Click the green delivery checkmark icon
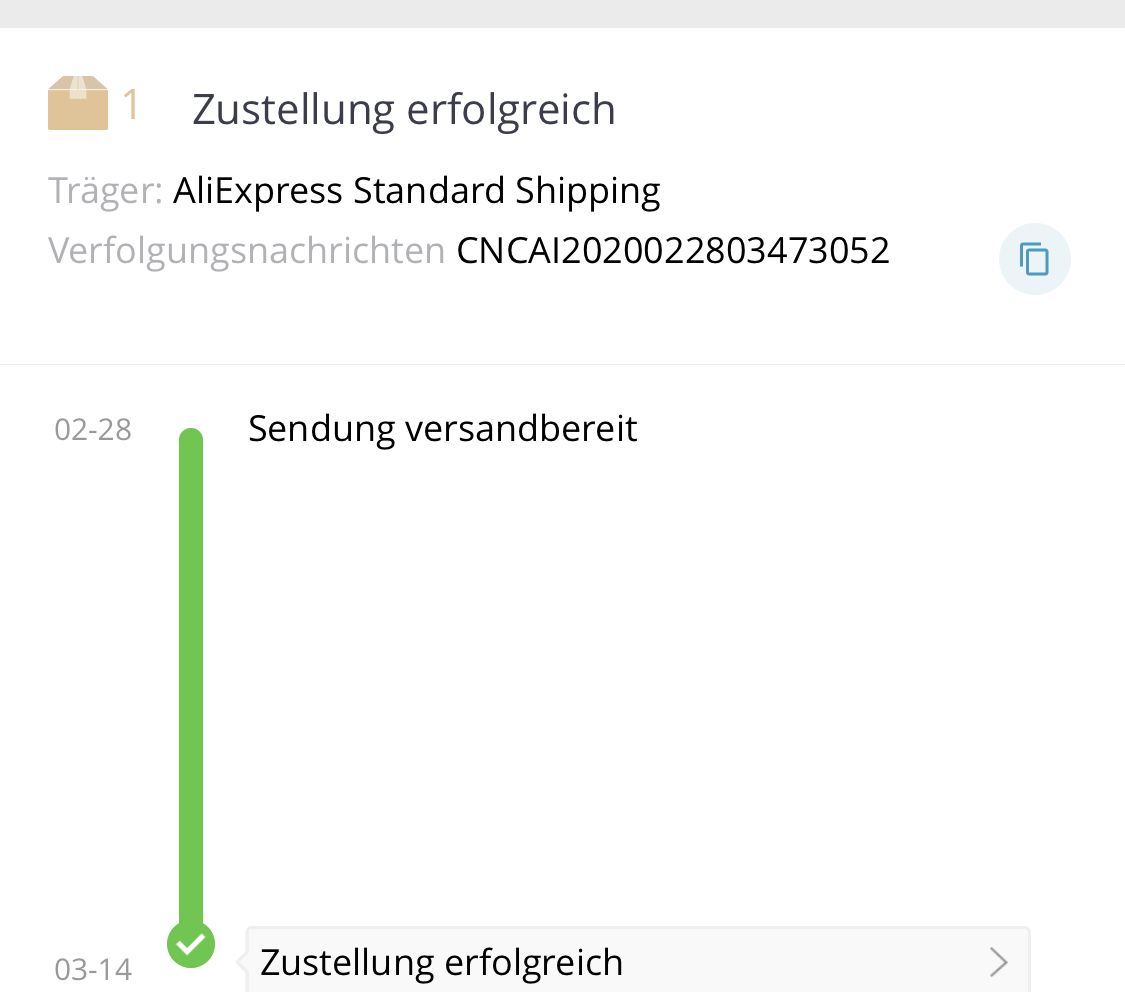This screenshot has width=1125, height=992. pyautogui.click(x=191, y=943)
